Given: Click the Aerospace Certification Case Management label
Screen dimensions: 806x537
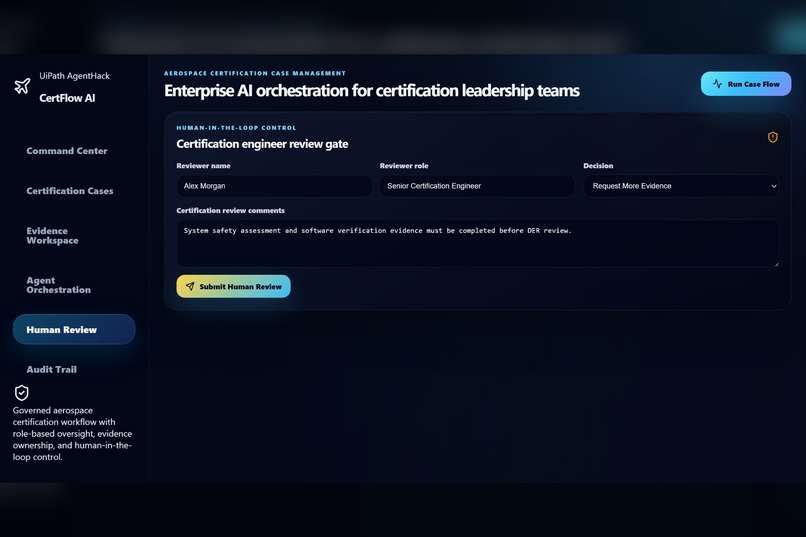Looking at the screenshot, I should 255,73.
